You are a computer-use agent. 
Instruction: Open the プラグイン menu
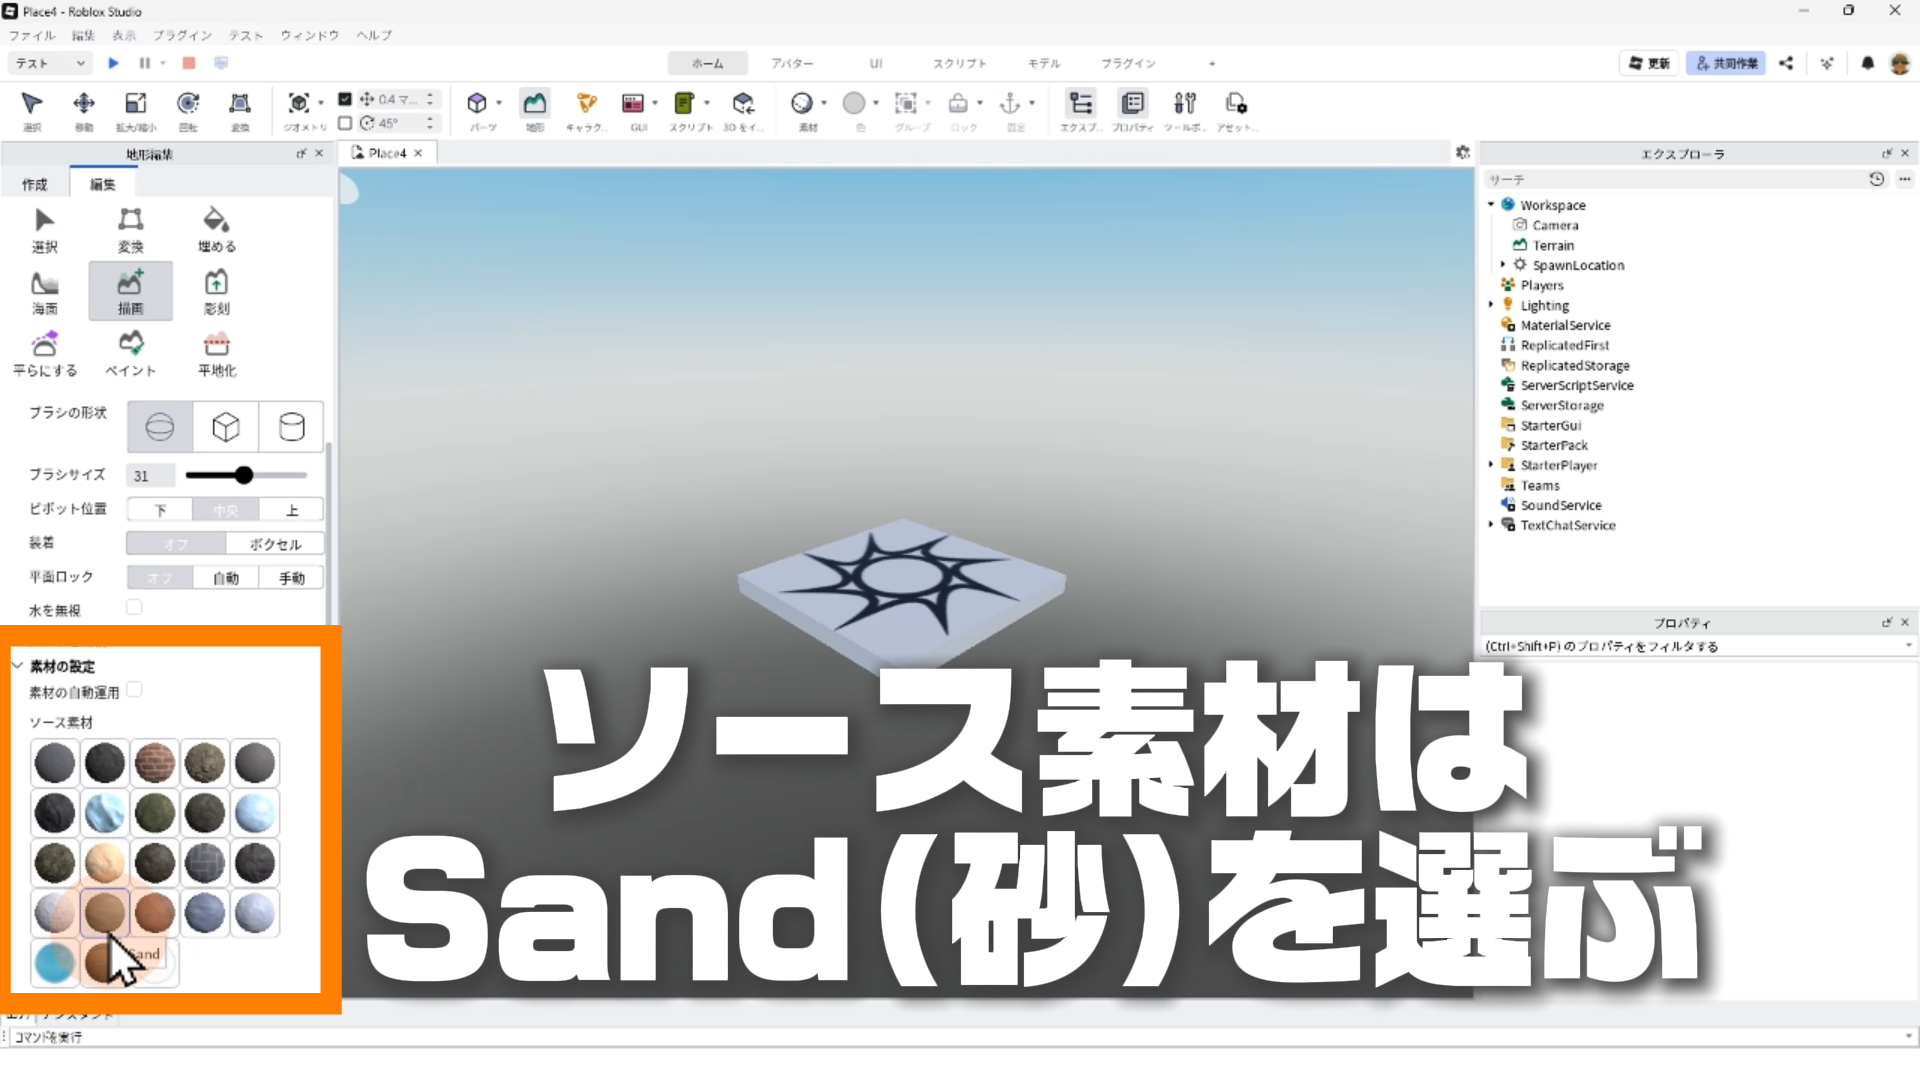pyautogui.click(x=182, y=35)
